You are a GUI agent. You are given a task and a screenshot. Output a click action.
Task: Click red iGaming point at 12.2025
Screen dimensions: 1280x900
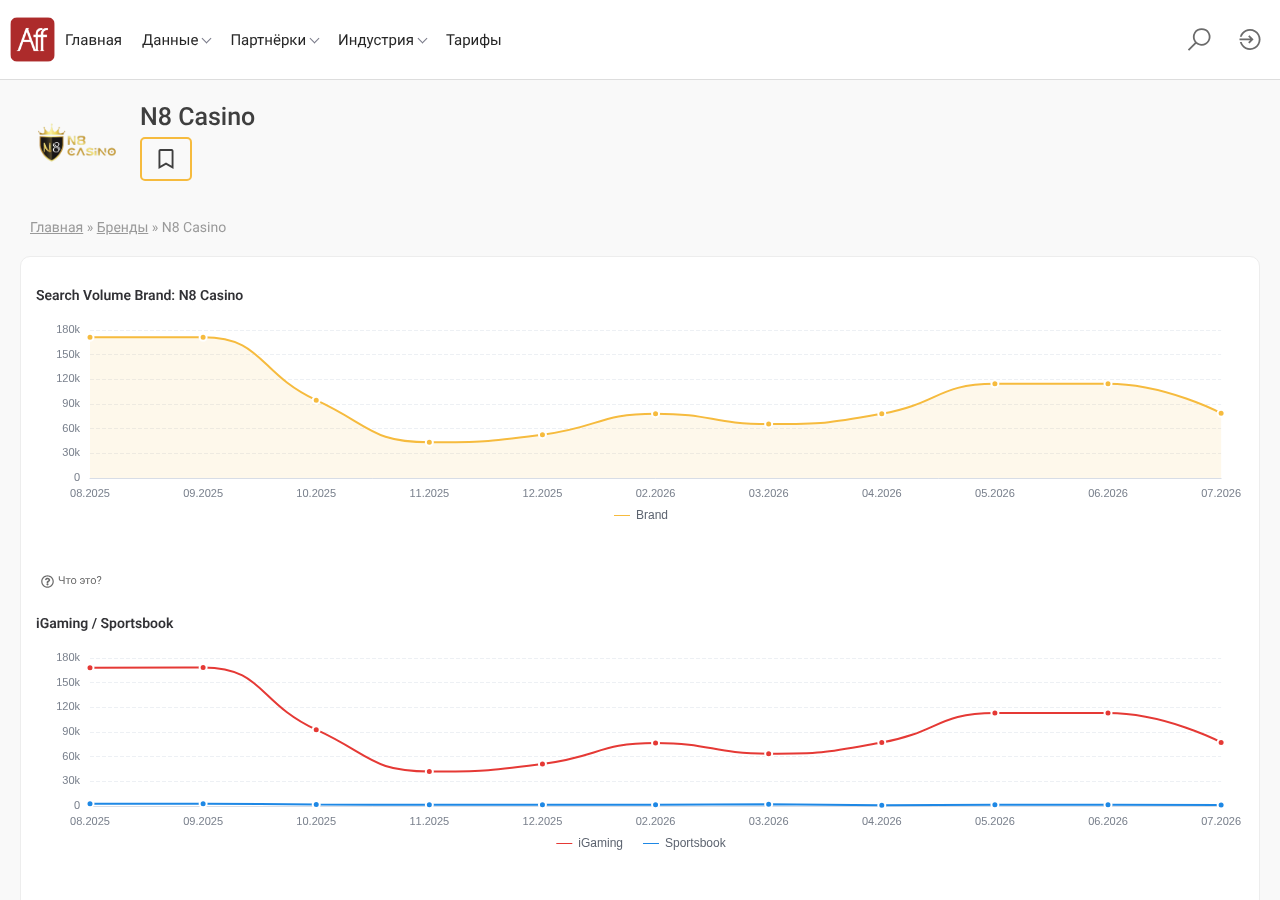point(542,763)
